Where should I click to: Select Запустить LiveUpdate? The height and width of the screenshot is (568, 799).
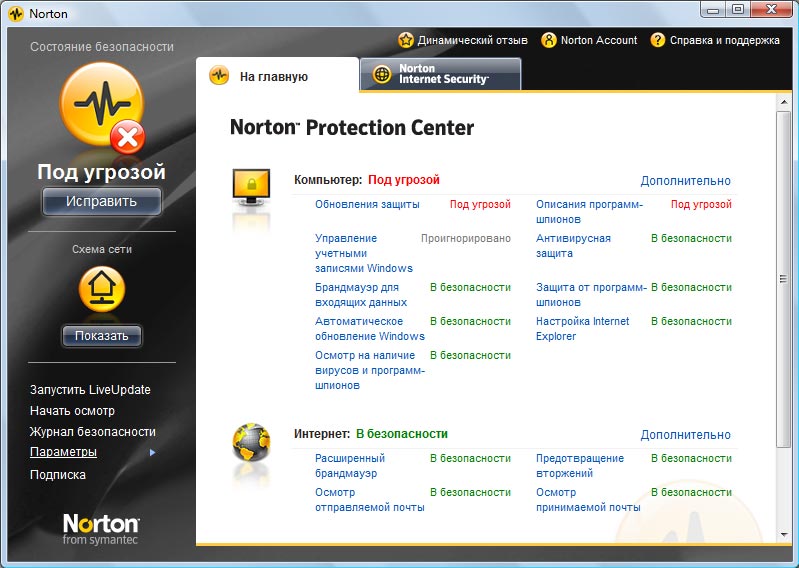90,390
